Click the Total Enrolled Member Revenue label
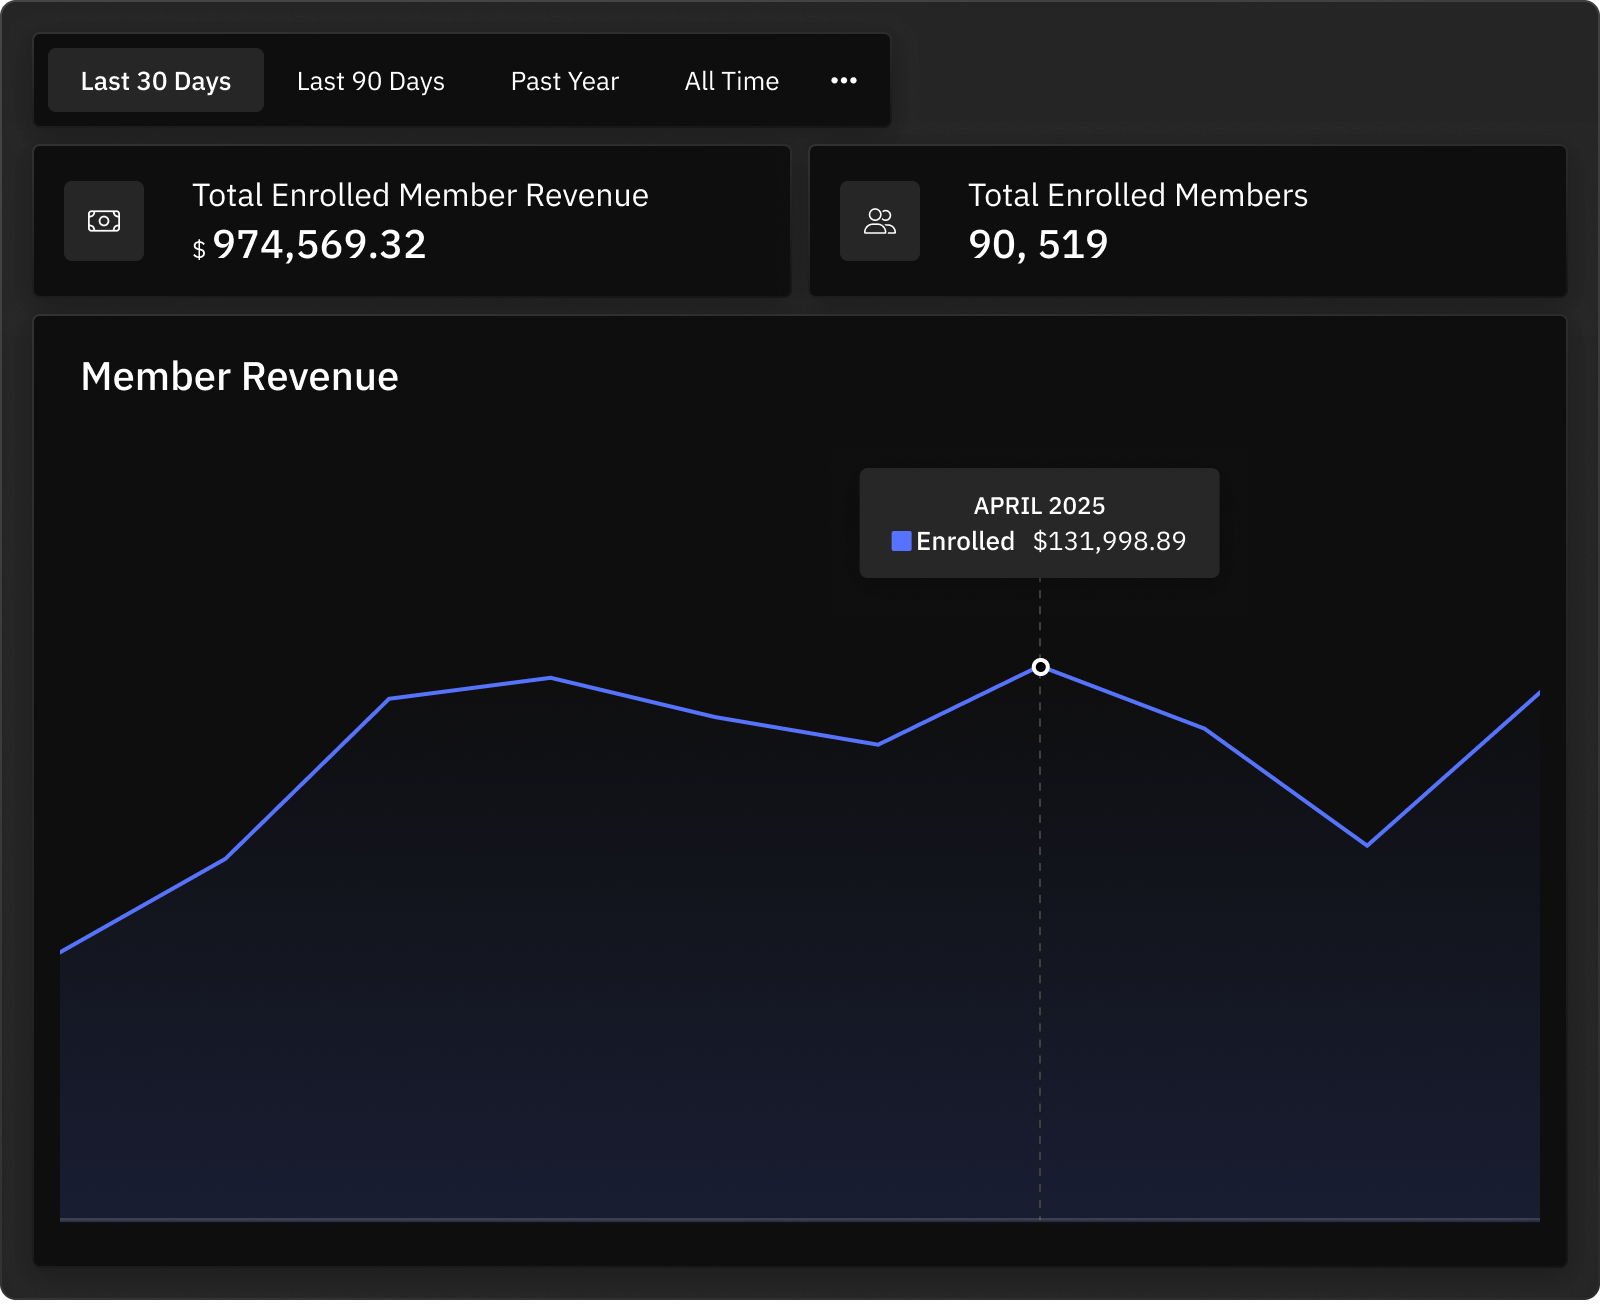The image size is (1600, 1306). coord(420,195)
